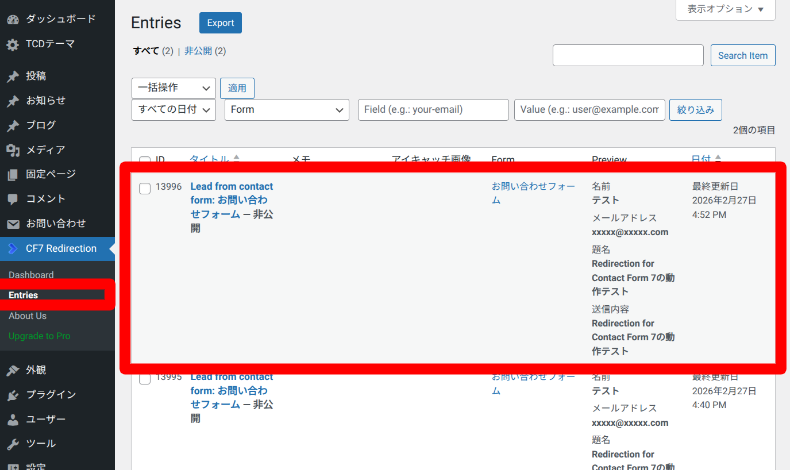Screen dimensions: 790x470
Task: Click the メディア media icon
Action: [x=13, y=150]
